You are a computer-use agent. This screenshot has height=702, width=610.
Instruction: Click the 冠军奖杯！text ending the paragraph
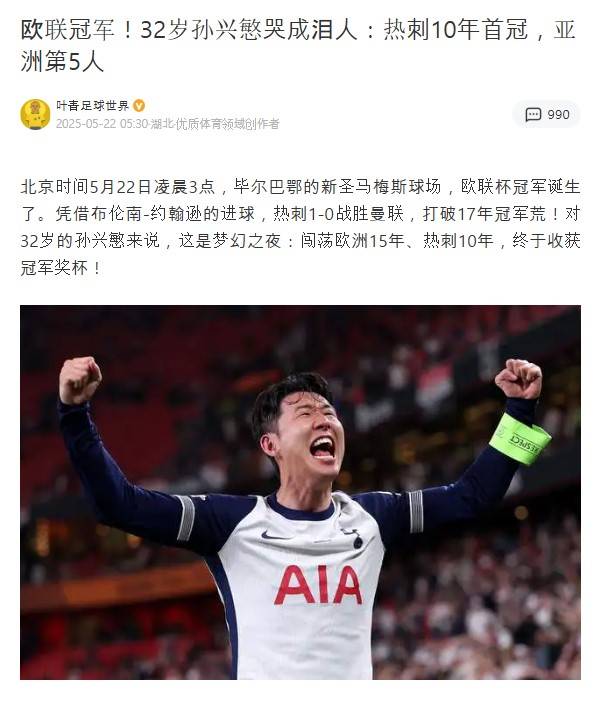click(62, 268)
